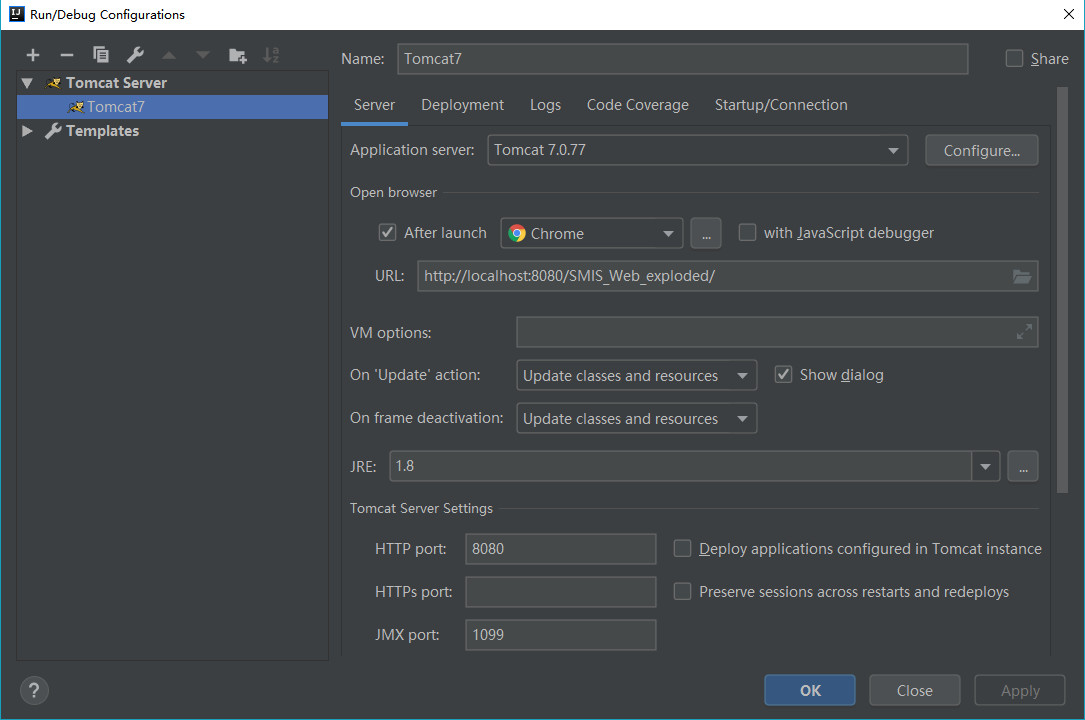Select the Tomcat Server tree row
Viewport: 1085px width, 720px height.
click(172, 83)
